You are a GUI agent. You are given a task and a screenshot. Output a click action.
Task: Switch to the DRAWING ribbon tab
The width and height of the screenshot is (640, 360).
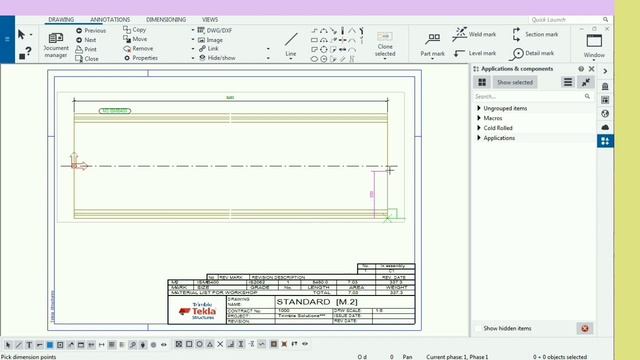point(61,20)
